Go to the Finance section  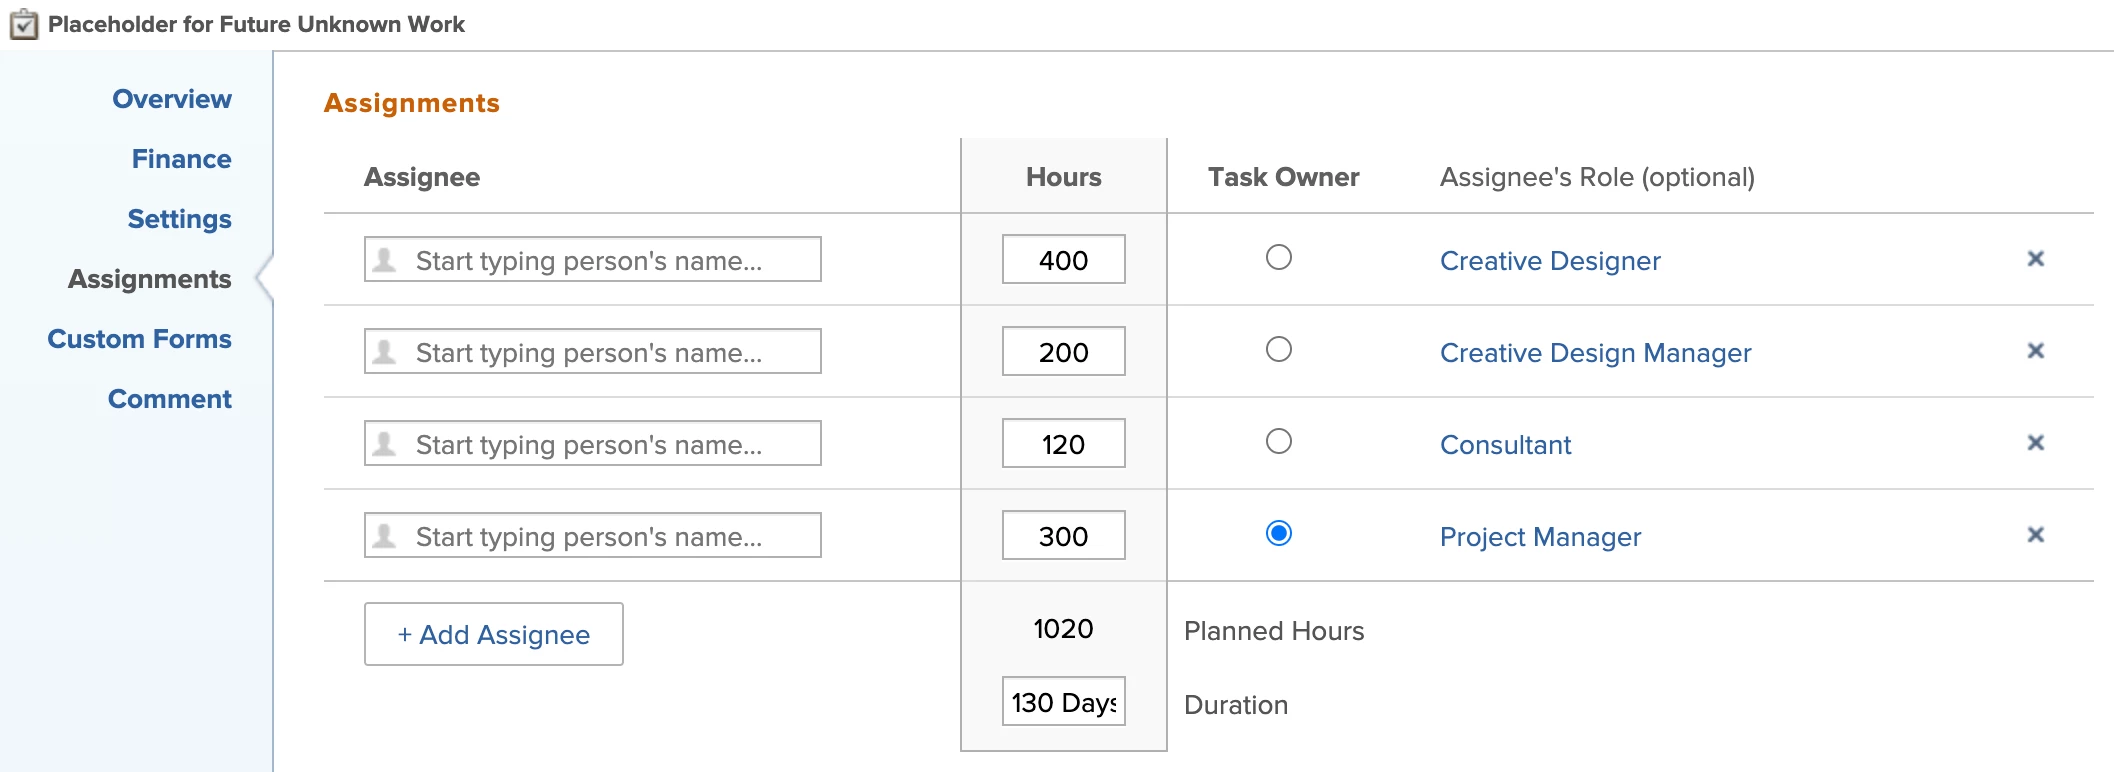[181, 159]
